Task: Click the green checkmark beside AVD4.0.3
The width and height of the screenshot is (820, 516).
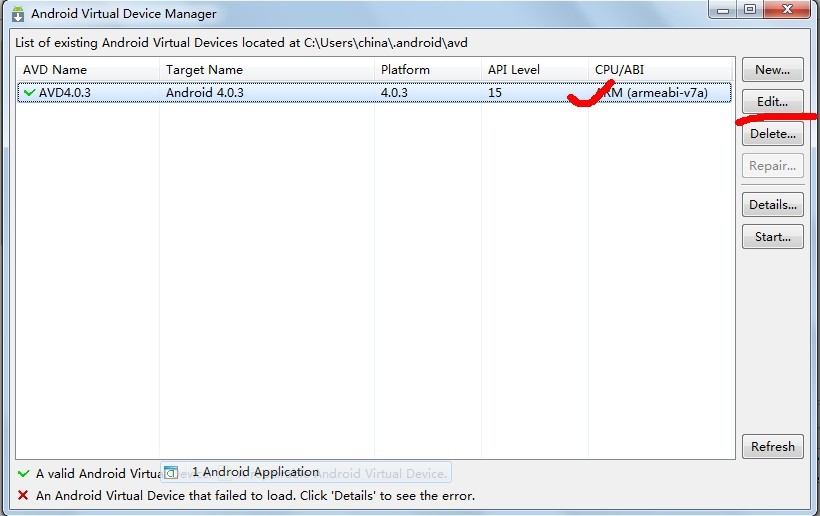Action: click(x=30, y=93)
